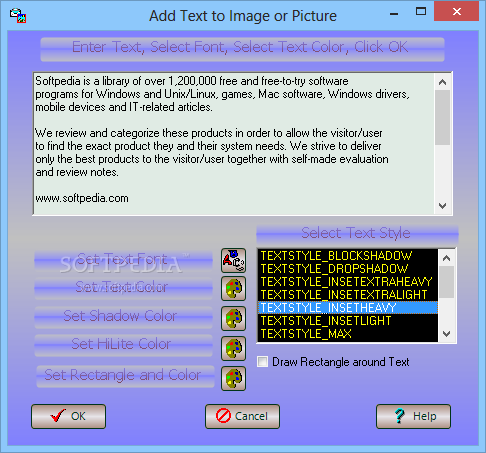
Task: Click the text box's down scroll arrow
Action: (x=443, y=206)
